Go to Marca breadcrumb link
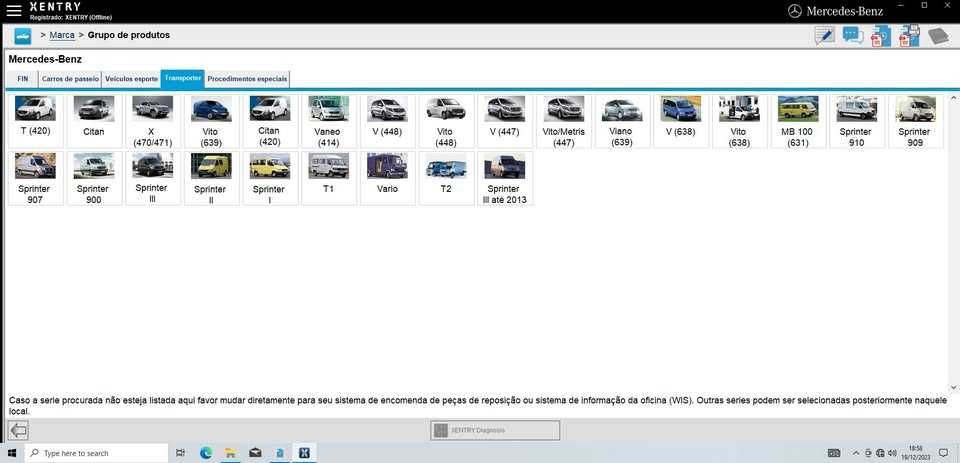960x463 pixels. pyautogui.click(x=62, y=35)
